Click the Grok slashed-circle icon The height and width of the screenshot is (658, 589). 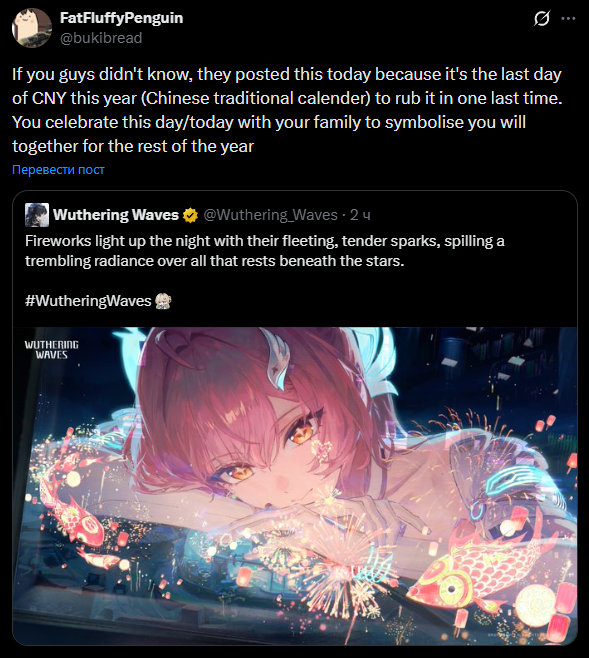coord(542,18)
